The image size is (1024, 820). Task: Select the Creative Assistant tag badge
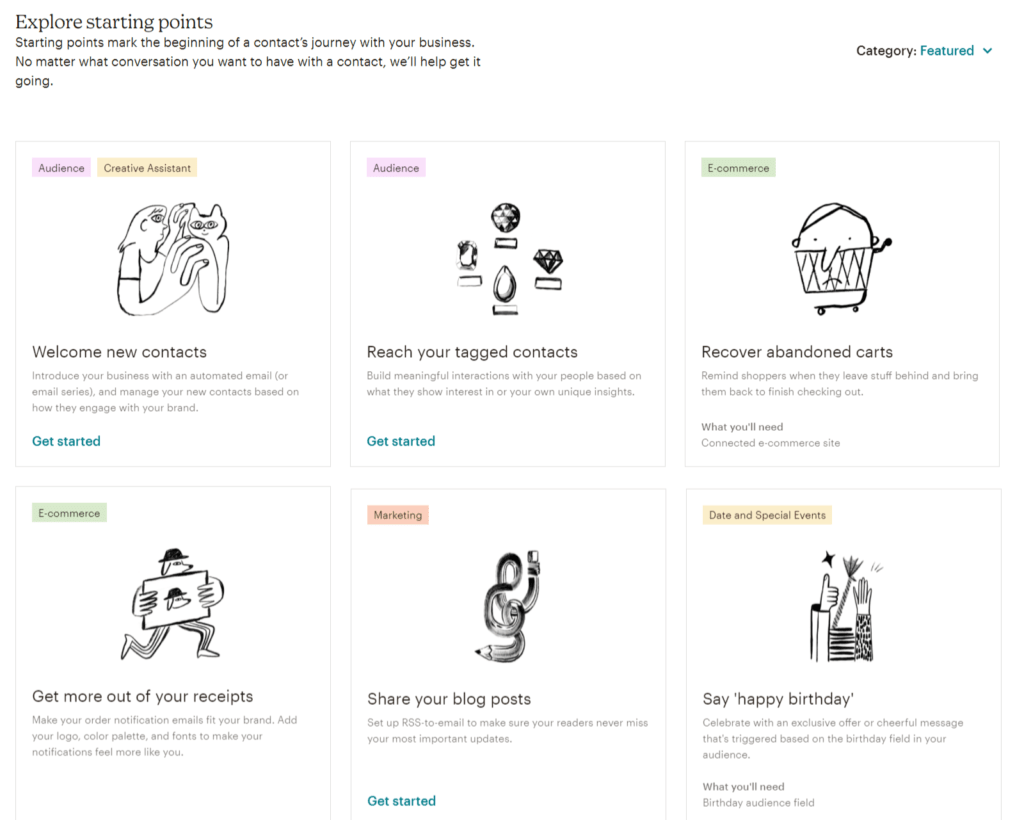[147, 167]
